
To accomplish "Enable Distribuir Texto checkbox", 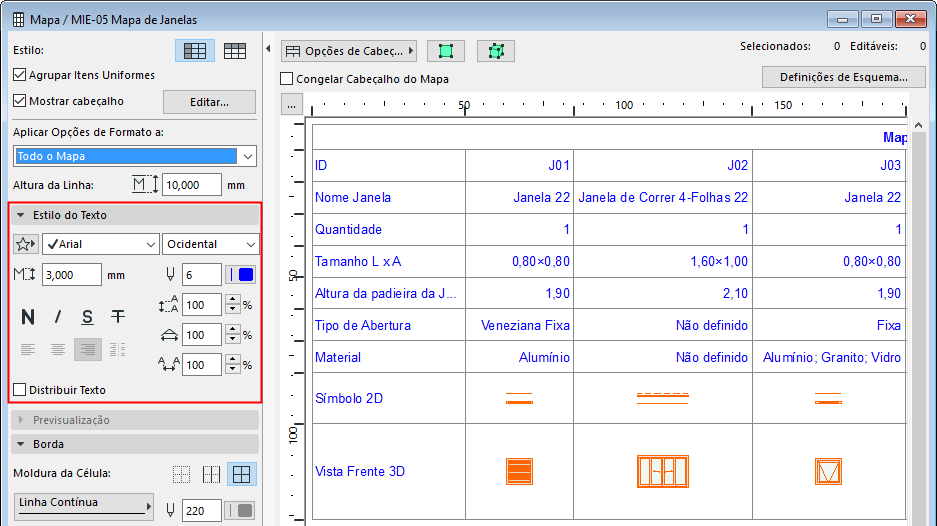I will 20,390.
